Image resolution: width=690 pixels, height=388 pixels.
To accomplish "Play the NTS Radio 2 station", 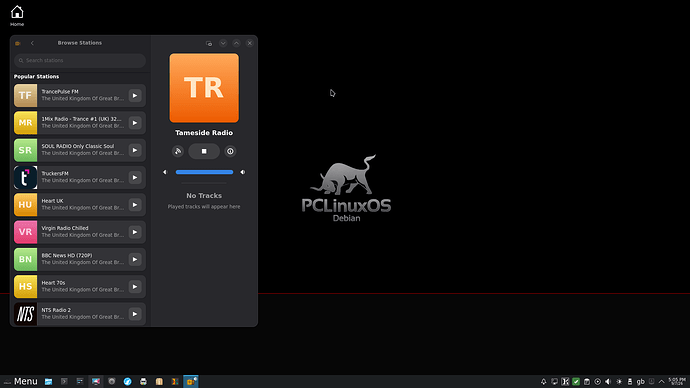I will coord(135,314).
